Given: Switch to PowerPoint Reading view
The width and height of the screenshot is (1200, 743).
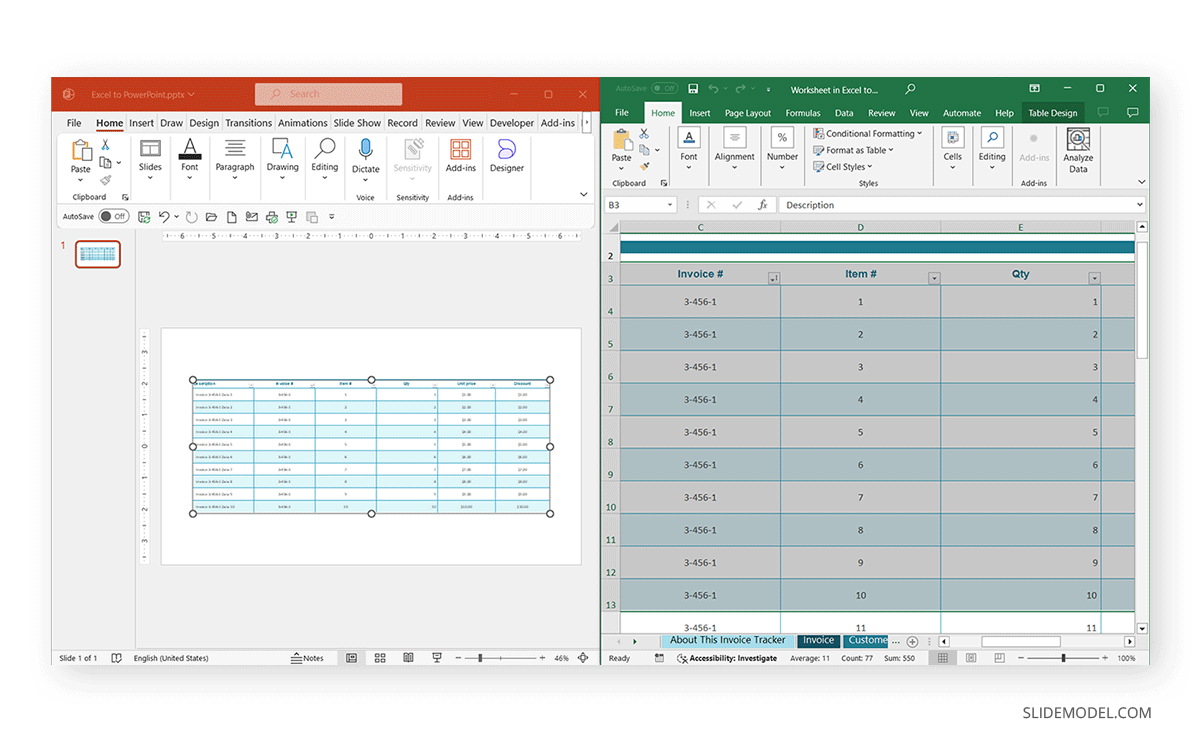Looking at the screenshot, I should coord(408,658).
